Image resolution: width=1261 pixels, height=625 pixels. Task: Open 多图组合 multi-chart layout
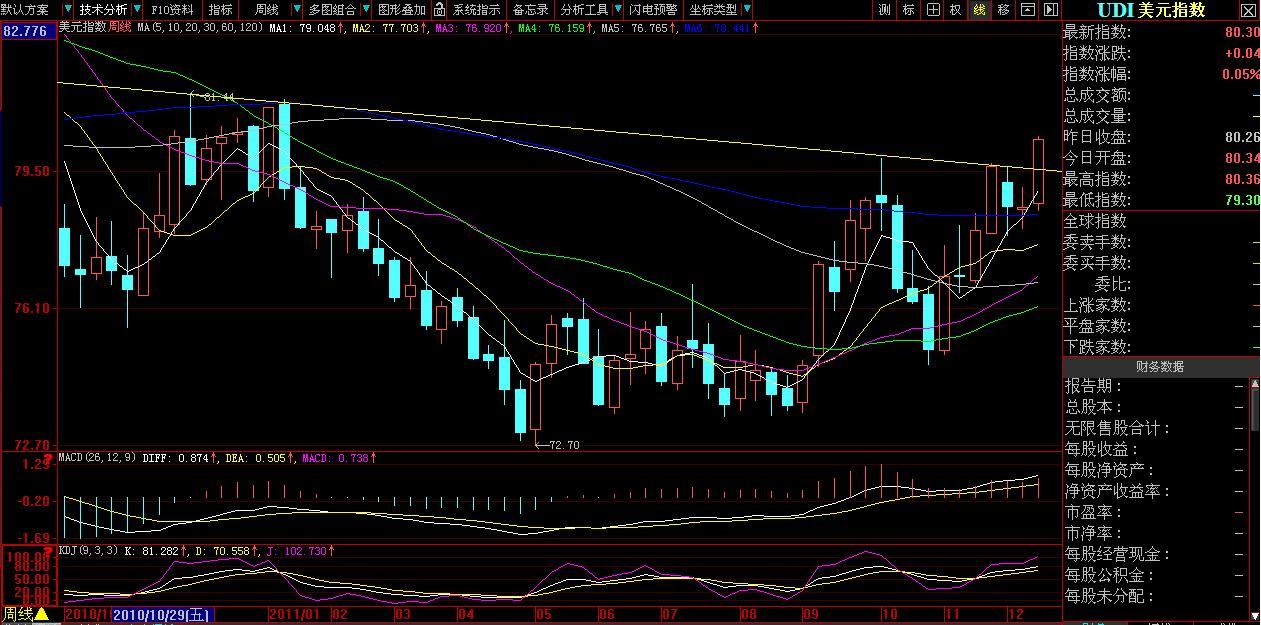[x=331, y=10]
